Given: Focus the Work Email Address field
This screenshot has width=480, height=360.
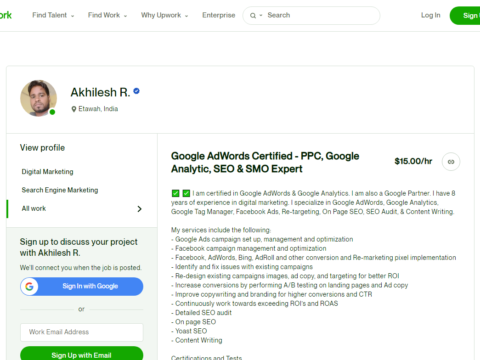Looking at the screenshot, I should pos(82,332).
